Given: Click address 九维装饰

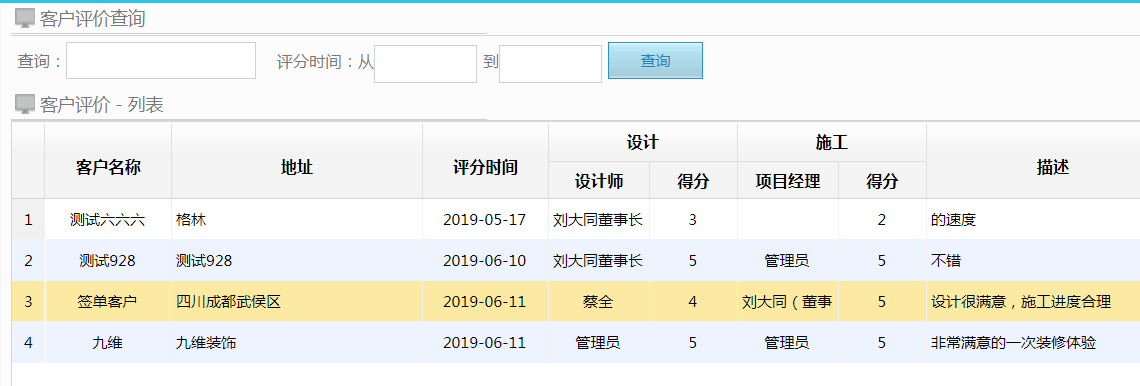Looking at the screenshot, I should [206, 342].
